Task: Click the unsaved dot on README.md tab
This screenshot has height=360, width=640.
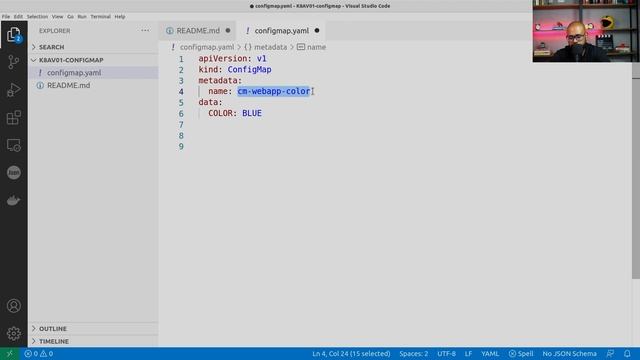Action: (x=228, y=31)
